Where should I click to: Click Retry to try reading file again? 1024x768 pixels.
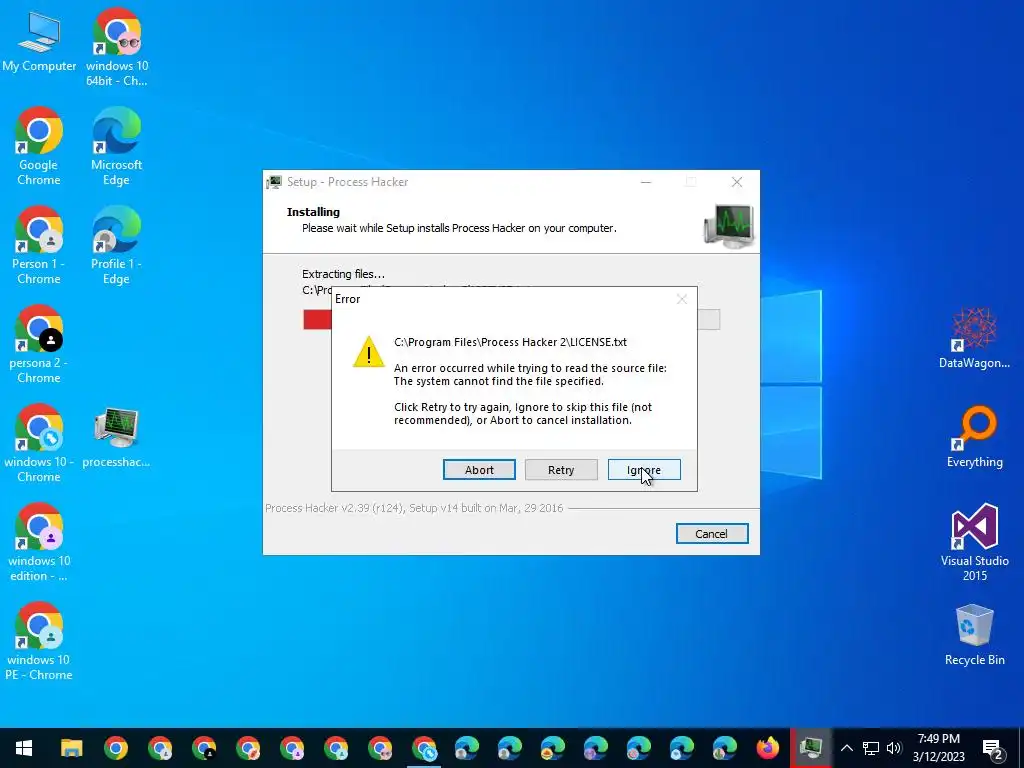pyautogui.click(x=561, y=470)
